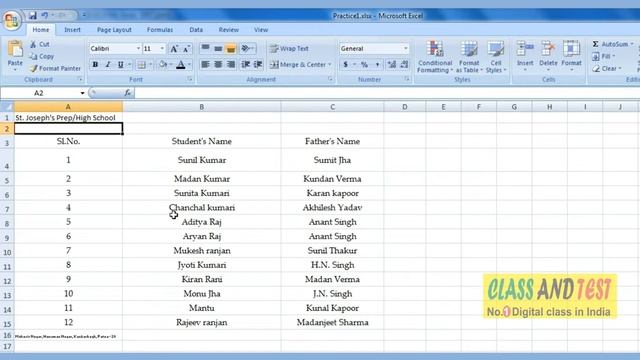Click the Office button
The image size is (640, 360).
pyautogui.click(x=12, y=19)
